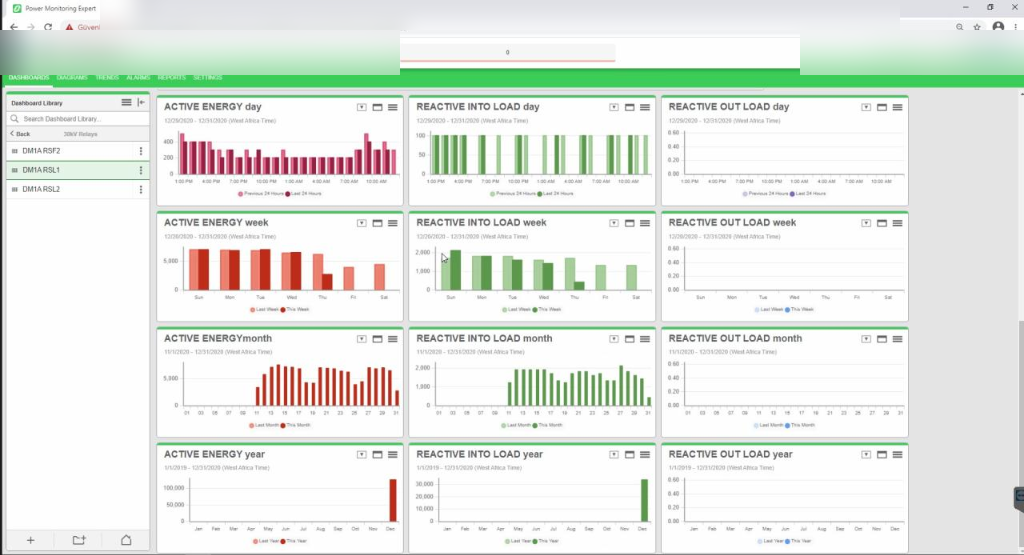This screenshot has width=1024, height=555.
Task: Toggle Last 24 Hours in REACTIVE INTO LOAD day
Action: 555,194
